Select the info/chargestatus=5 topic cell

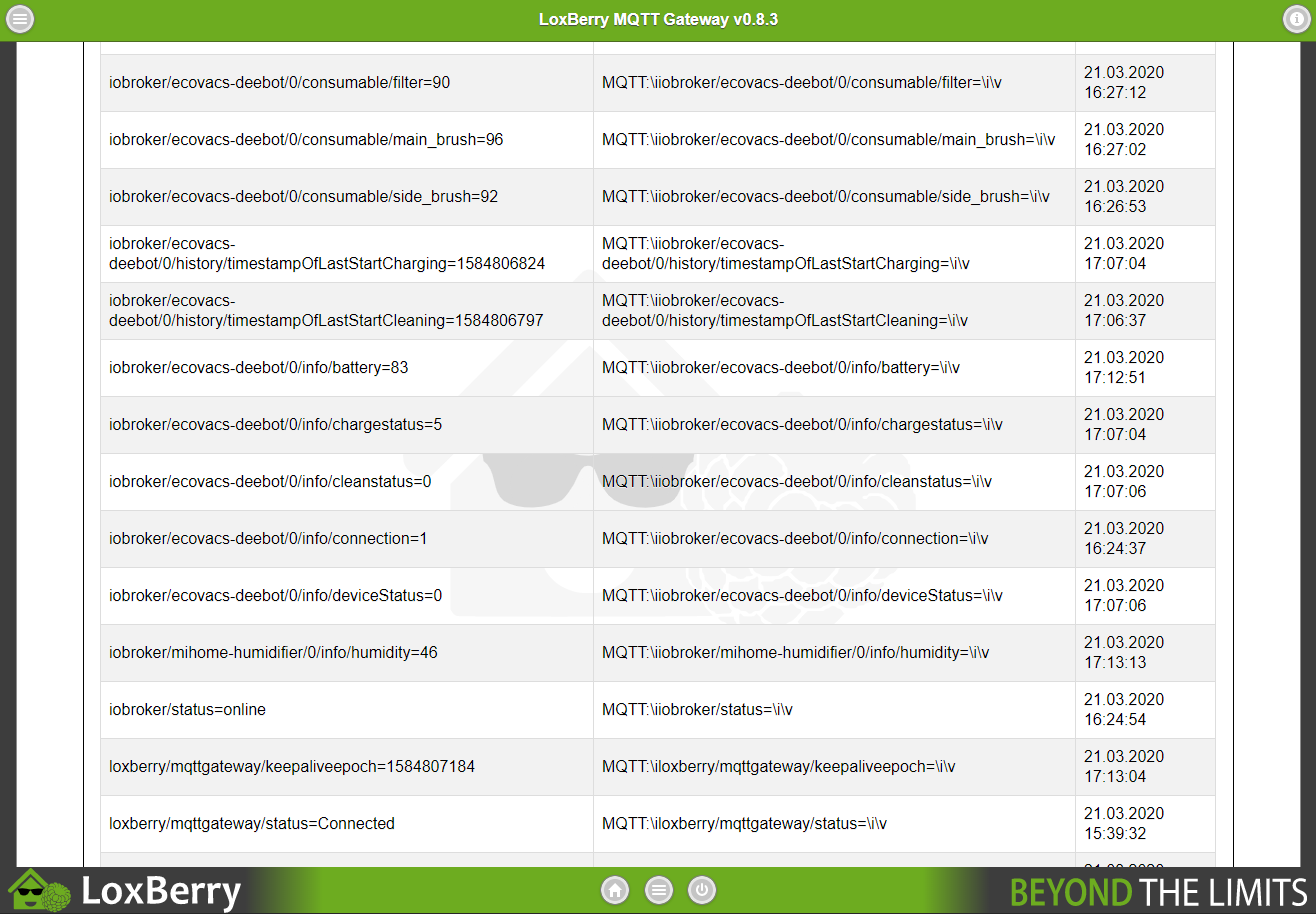[347, 425]
